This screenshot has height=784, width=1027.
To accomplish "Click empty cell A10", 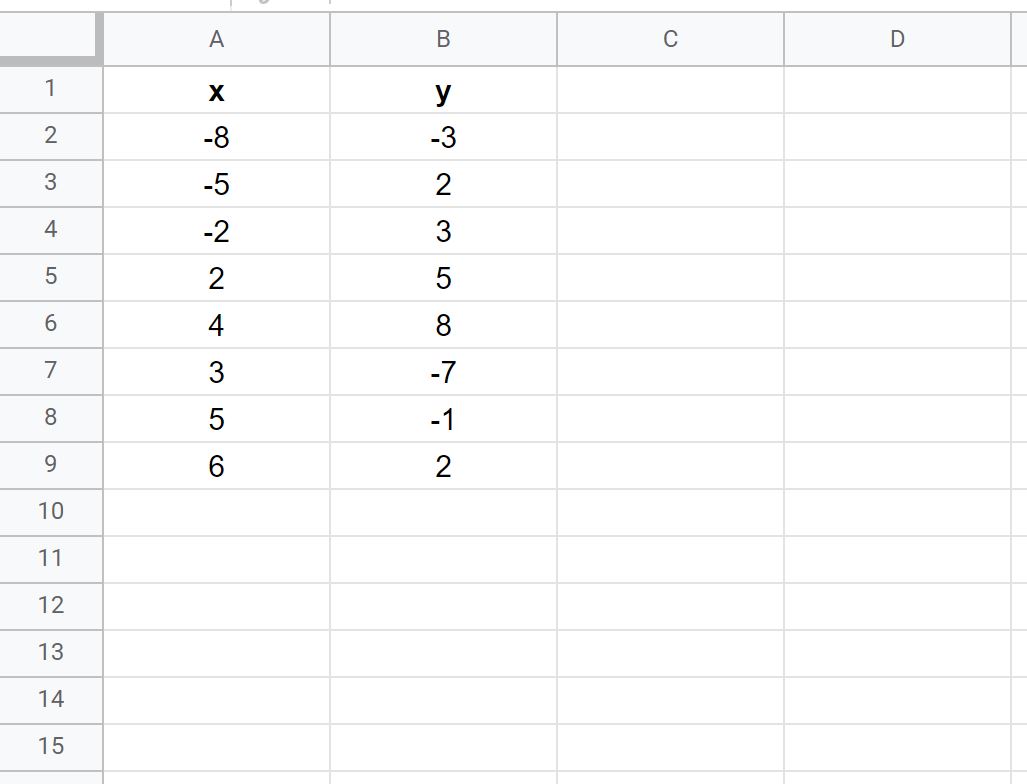I will (216, 512).
